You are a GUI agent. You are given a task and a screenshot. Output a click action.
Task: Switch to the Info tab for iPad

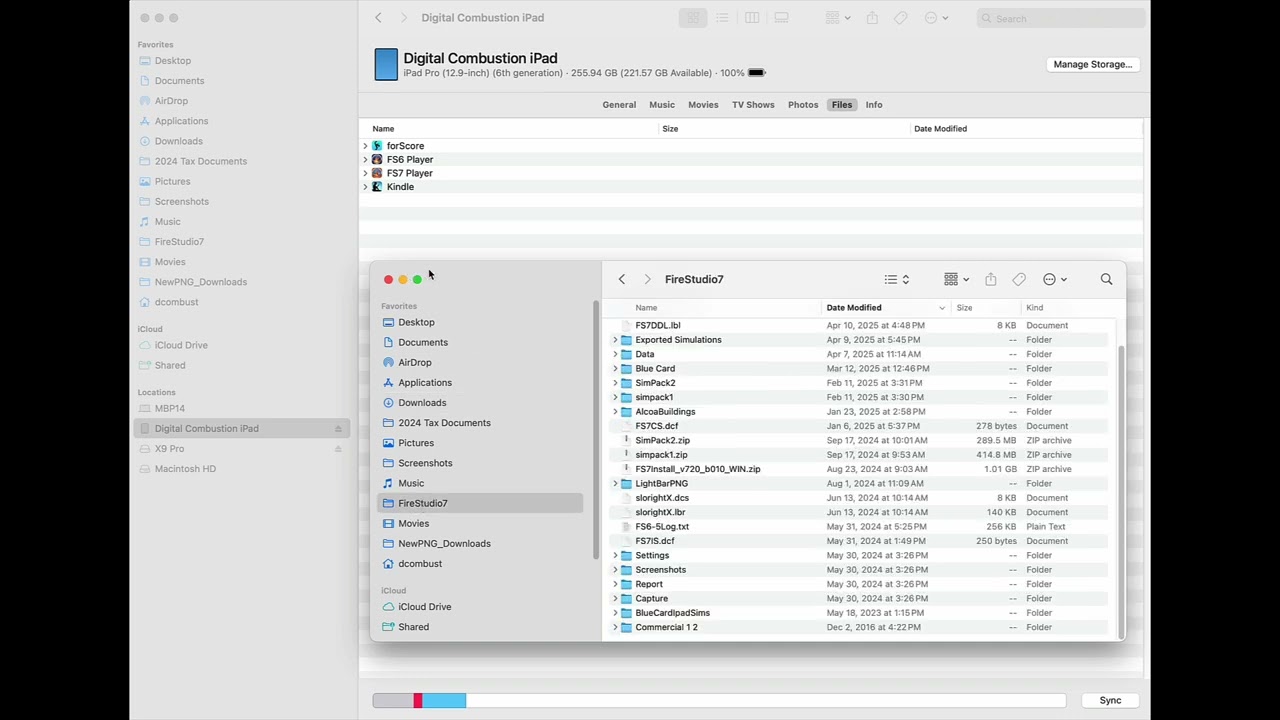(x=874, y=105)
